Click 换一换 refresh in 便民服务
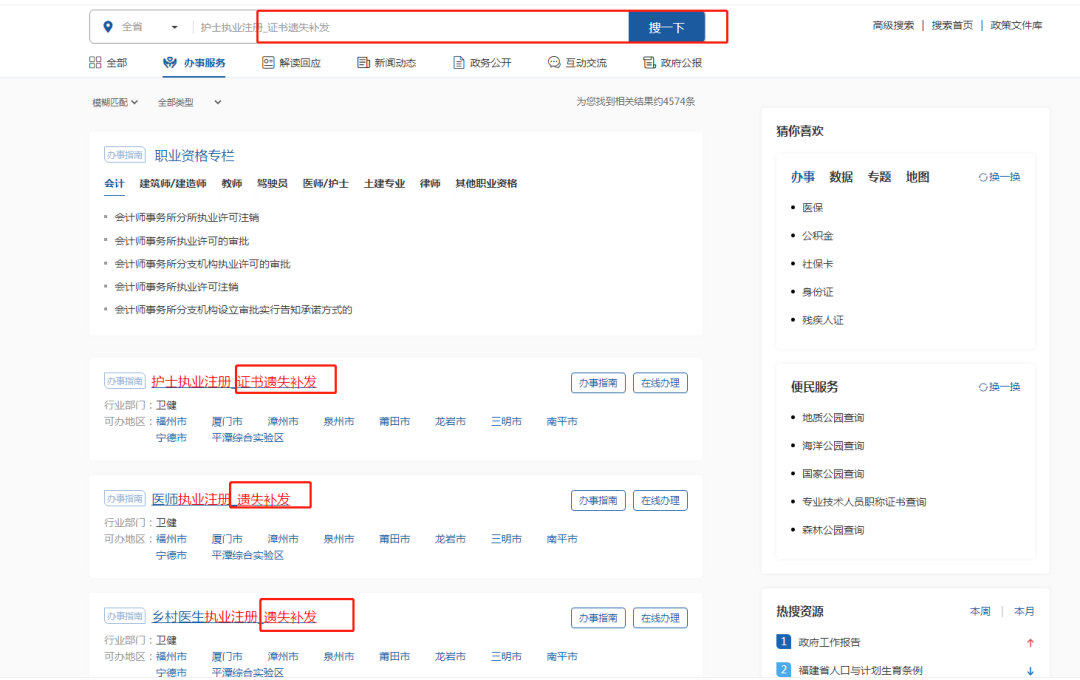The image size is (1080, 680). click(999, 387)
